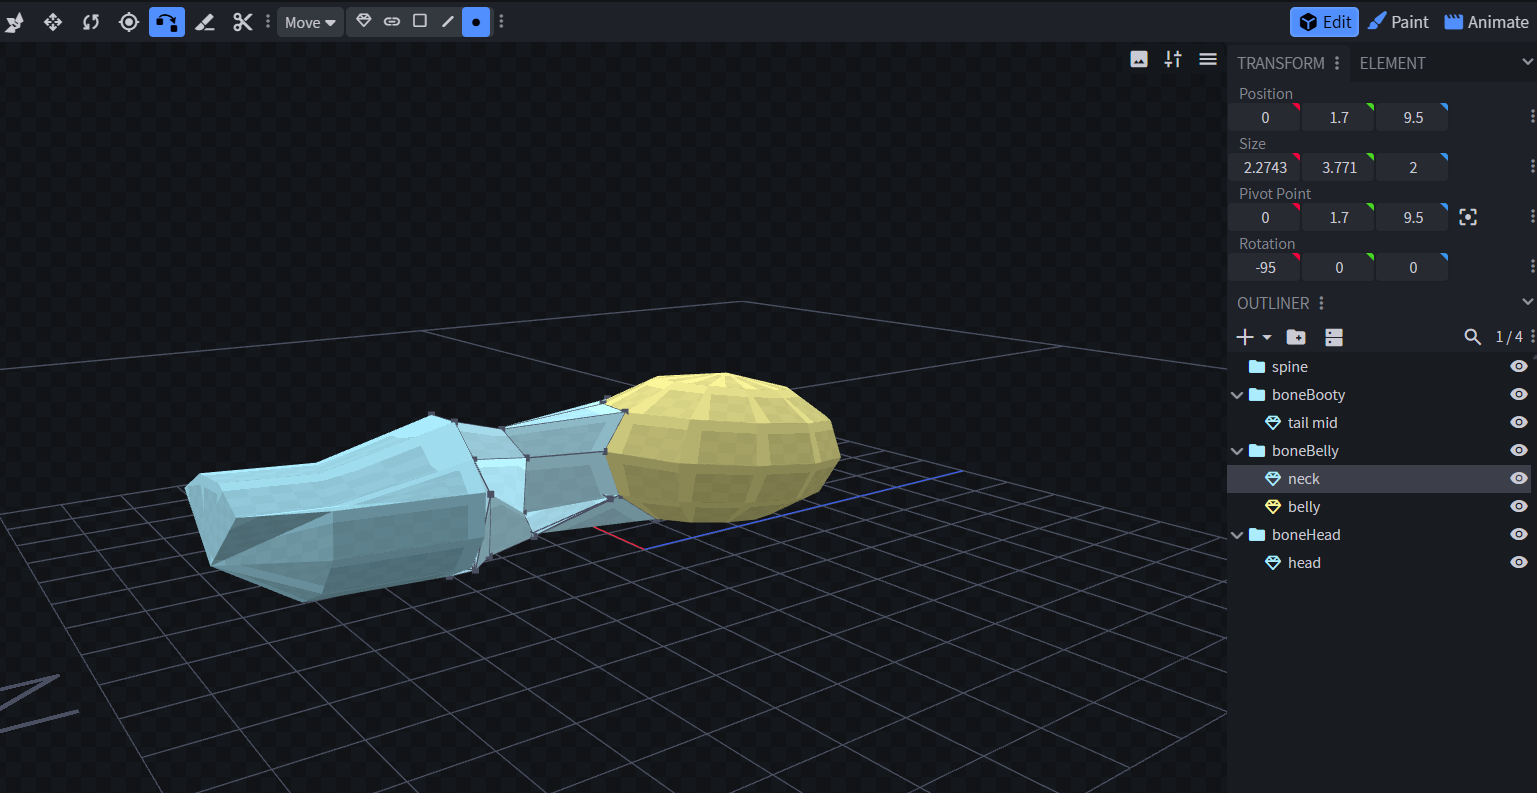Collapse the boneBelly group

tap(1238, 451)
